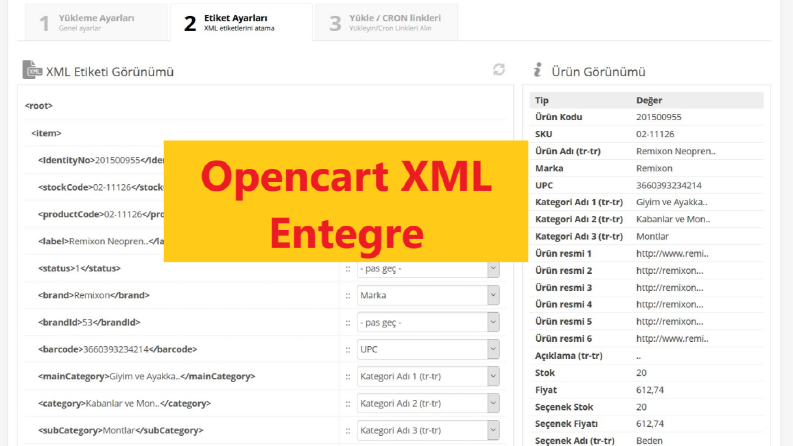The image size is (793, 446).
Task: Click the label Remixon Neopren XML row
Action: point(101,241)
